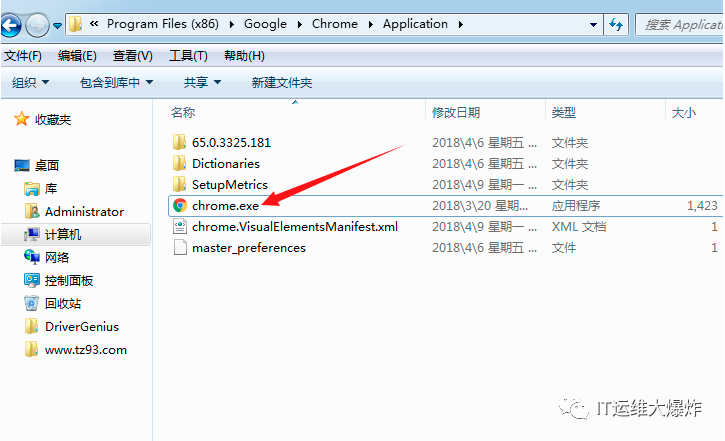
Task: Sort by the 修改日期 column header
Action: pyautogui.click(x=456, y=112)
